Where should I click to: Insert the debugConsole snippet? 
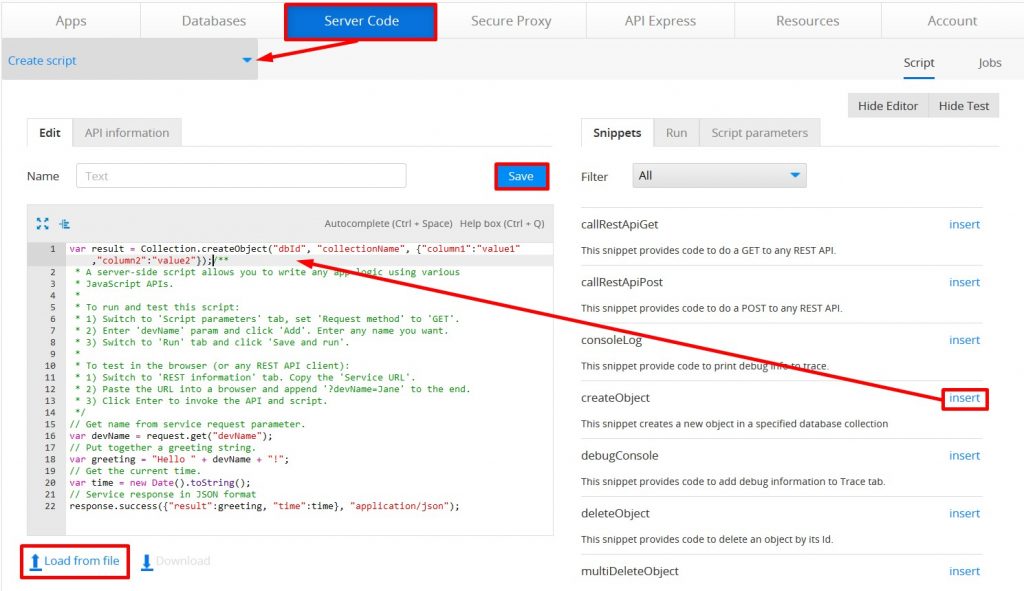click(x=964, y=455)
